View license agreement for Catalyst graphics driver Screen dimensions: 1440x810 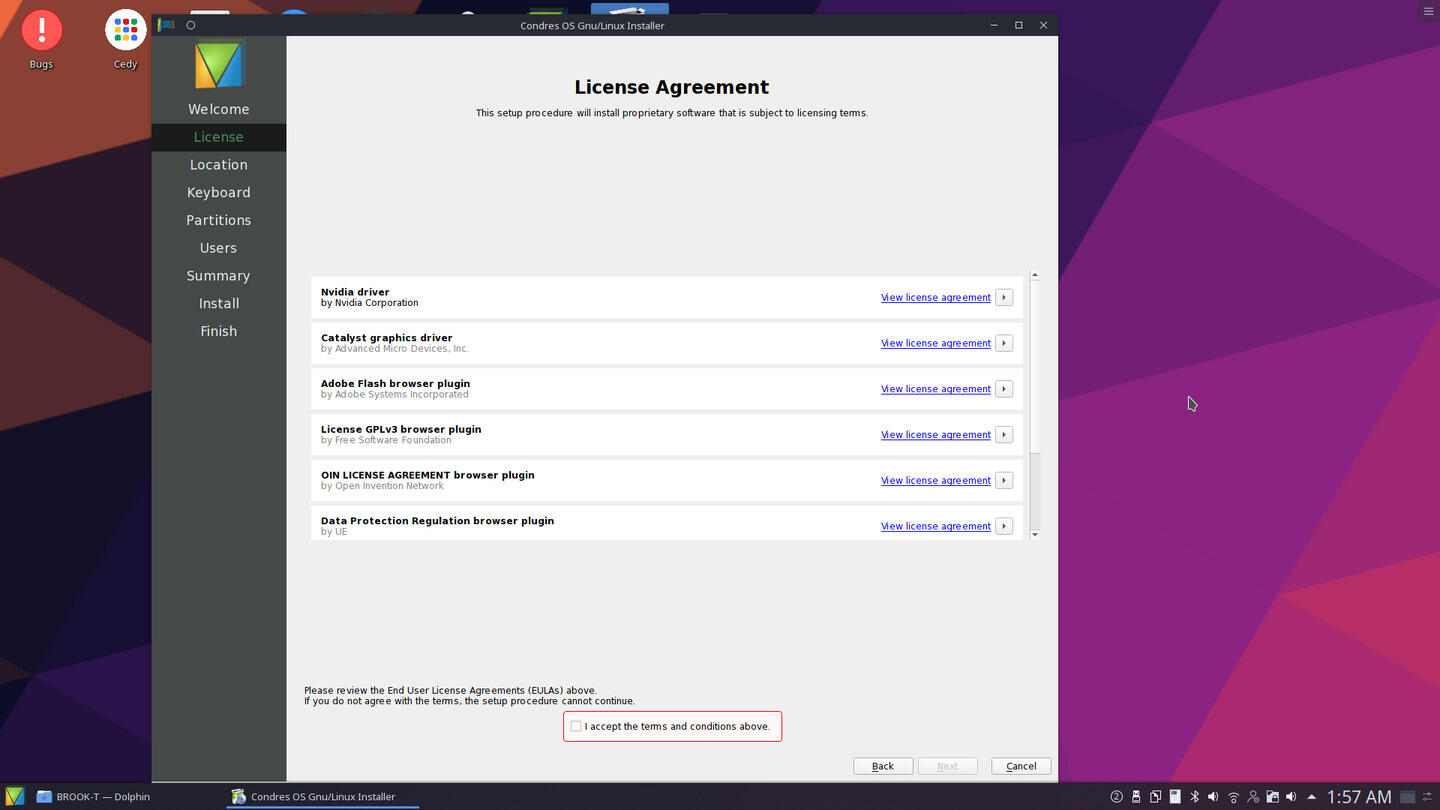(936, 343)
